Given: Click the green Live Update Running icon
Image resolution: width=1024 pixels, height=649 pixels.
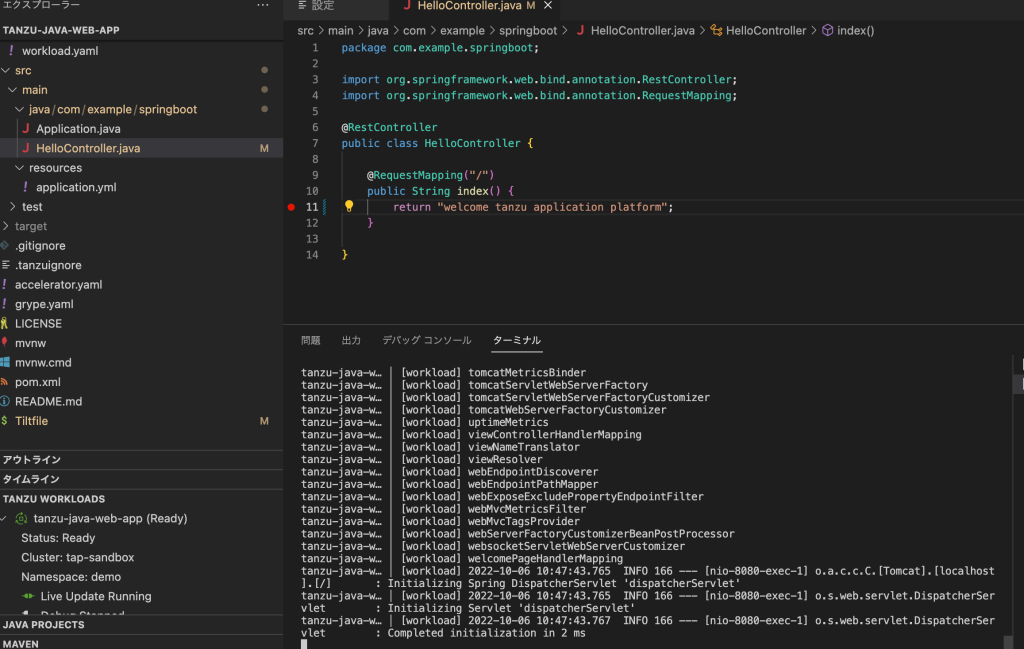Looking at the screenshot, I should pyautogui.click(x=29, y=596).
